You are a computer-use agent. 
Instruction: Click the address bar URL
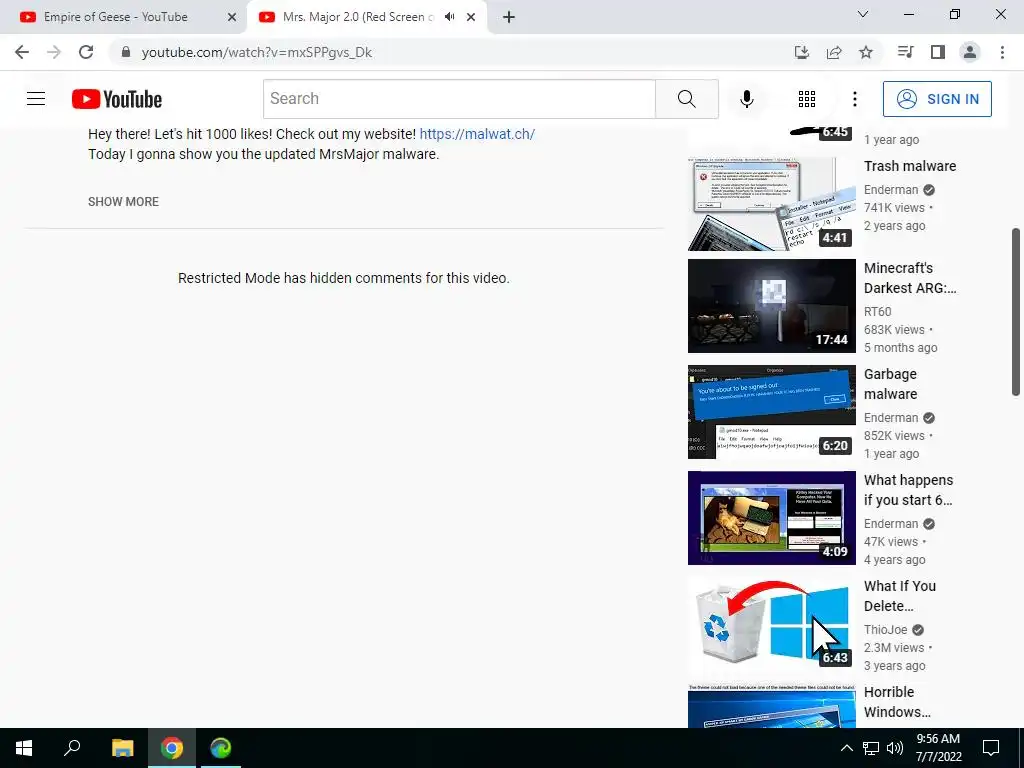(x=257, y=52)
